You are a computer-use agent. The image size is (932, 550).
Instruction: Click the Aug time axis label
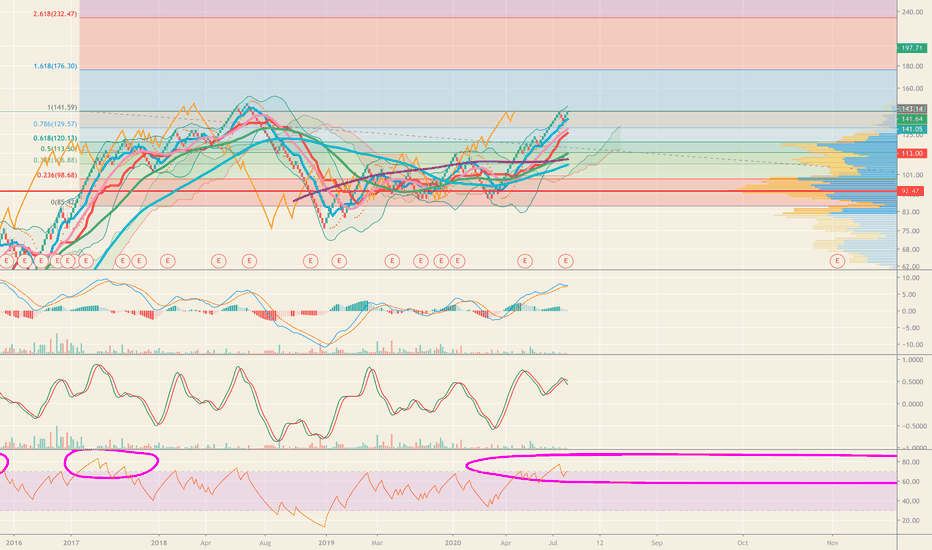tap(265, 543)
